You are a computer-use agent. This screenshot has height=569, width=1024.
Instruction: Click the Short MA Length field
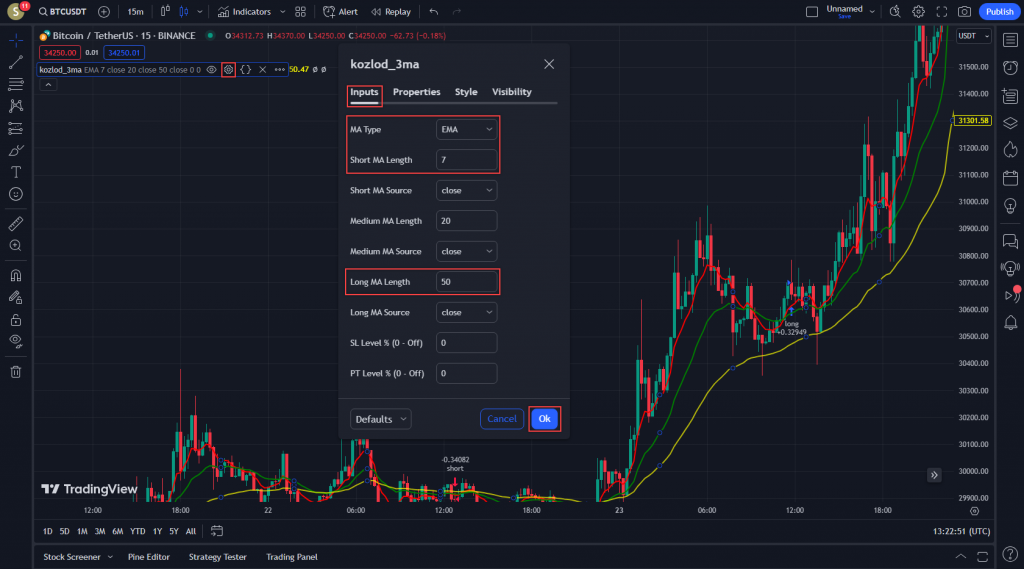point(466,160)
